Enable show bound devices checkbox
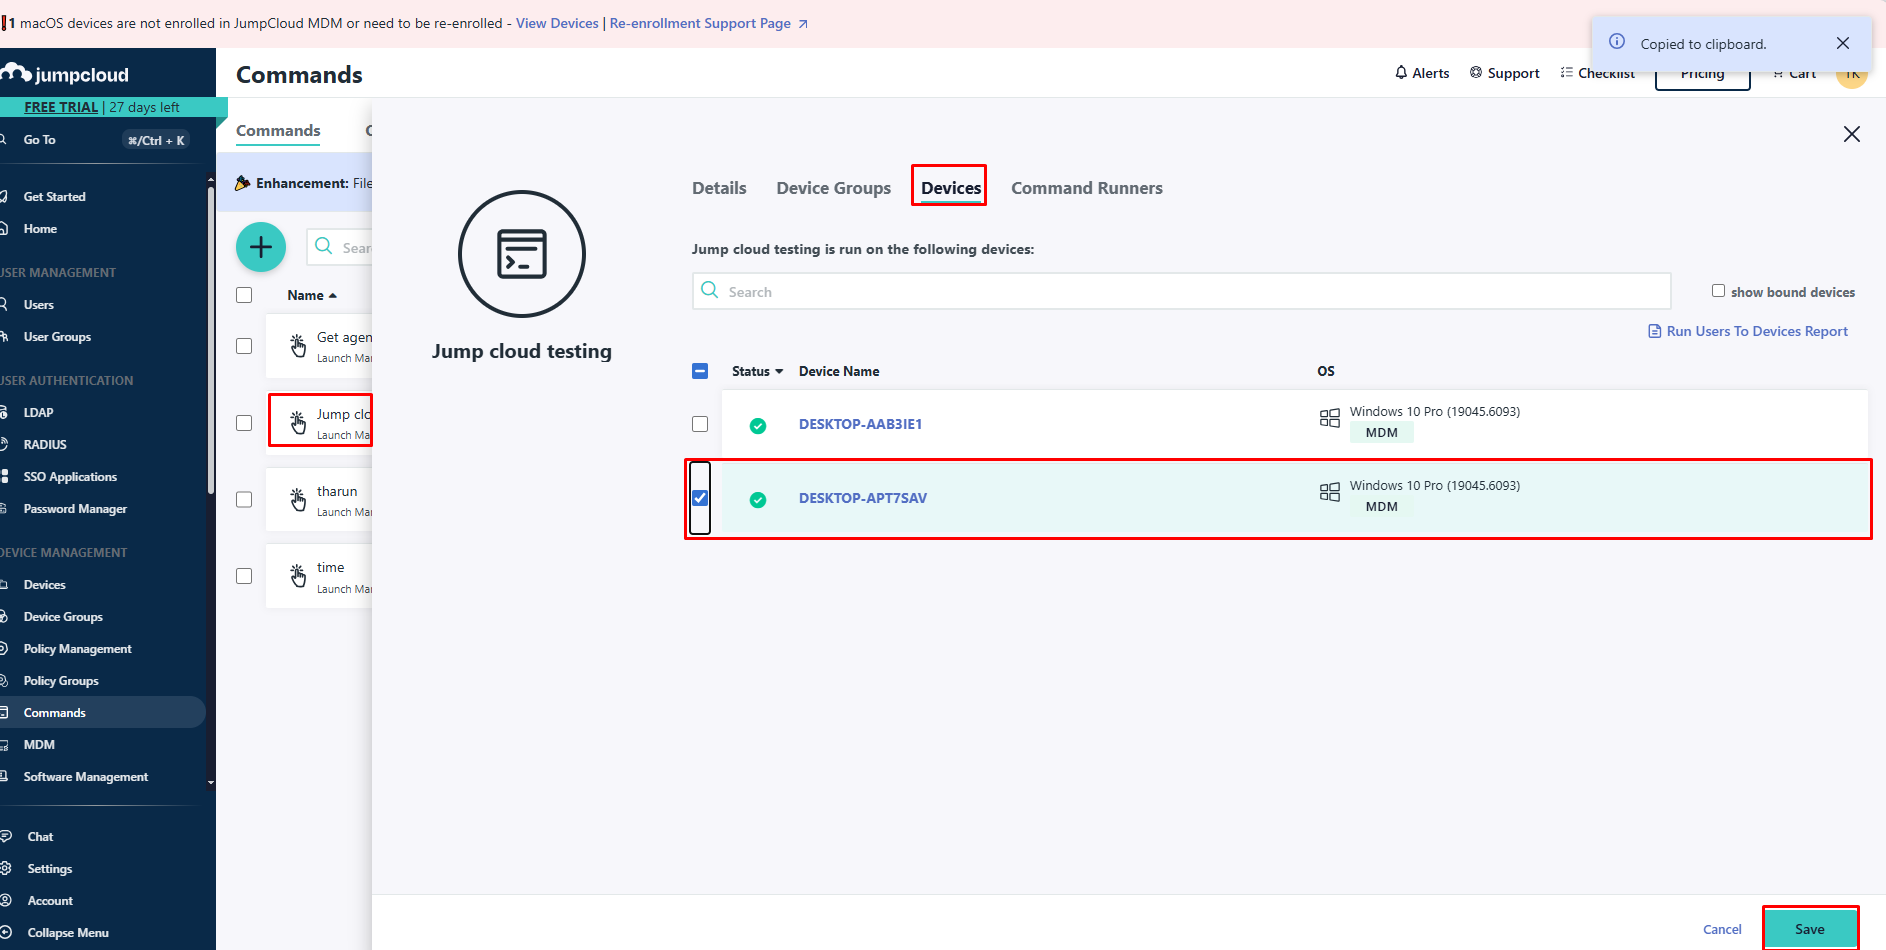The image size is (1886, 950). pyautogui.click(x=1718, y=291)
